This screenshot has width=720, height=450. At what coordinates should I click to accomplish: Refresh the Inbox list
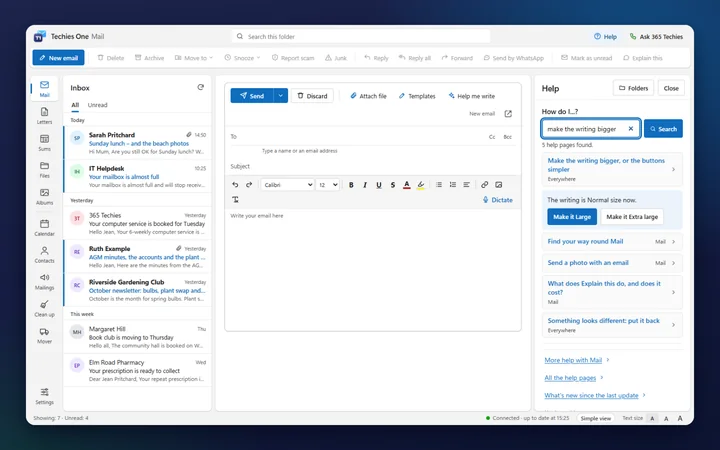tap(201, 87)
